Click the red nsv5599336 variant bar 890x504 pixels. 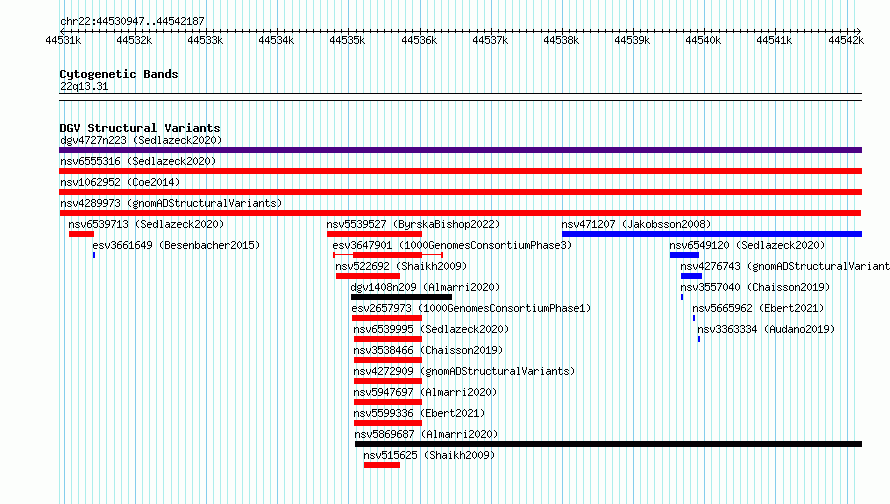pyautogui.click(x=388, y=423)
